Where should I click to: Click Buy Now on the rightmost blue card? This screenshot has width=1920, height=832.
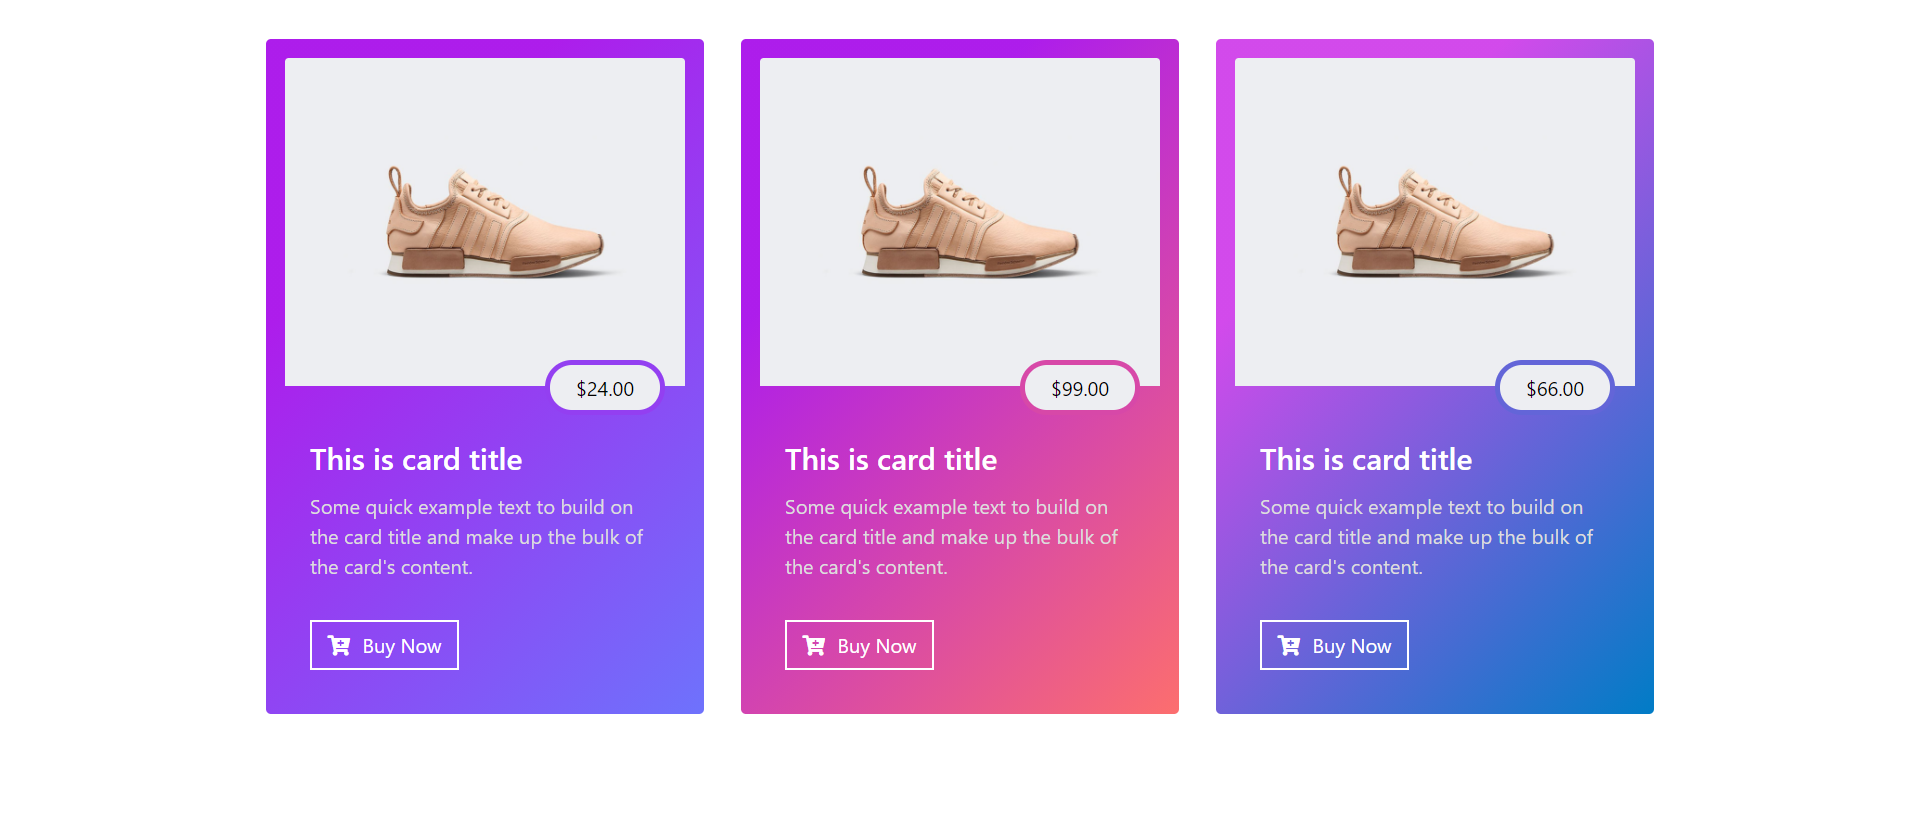pos(1334,645)
